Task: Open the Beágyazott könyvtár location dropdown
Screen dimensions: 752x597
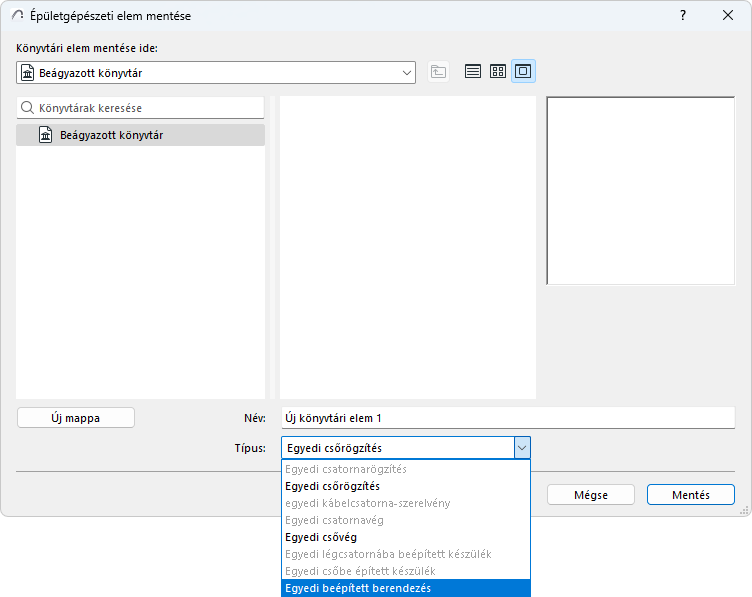Action: (216, 73)
